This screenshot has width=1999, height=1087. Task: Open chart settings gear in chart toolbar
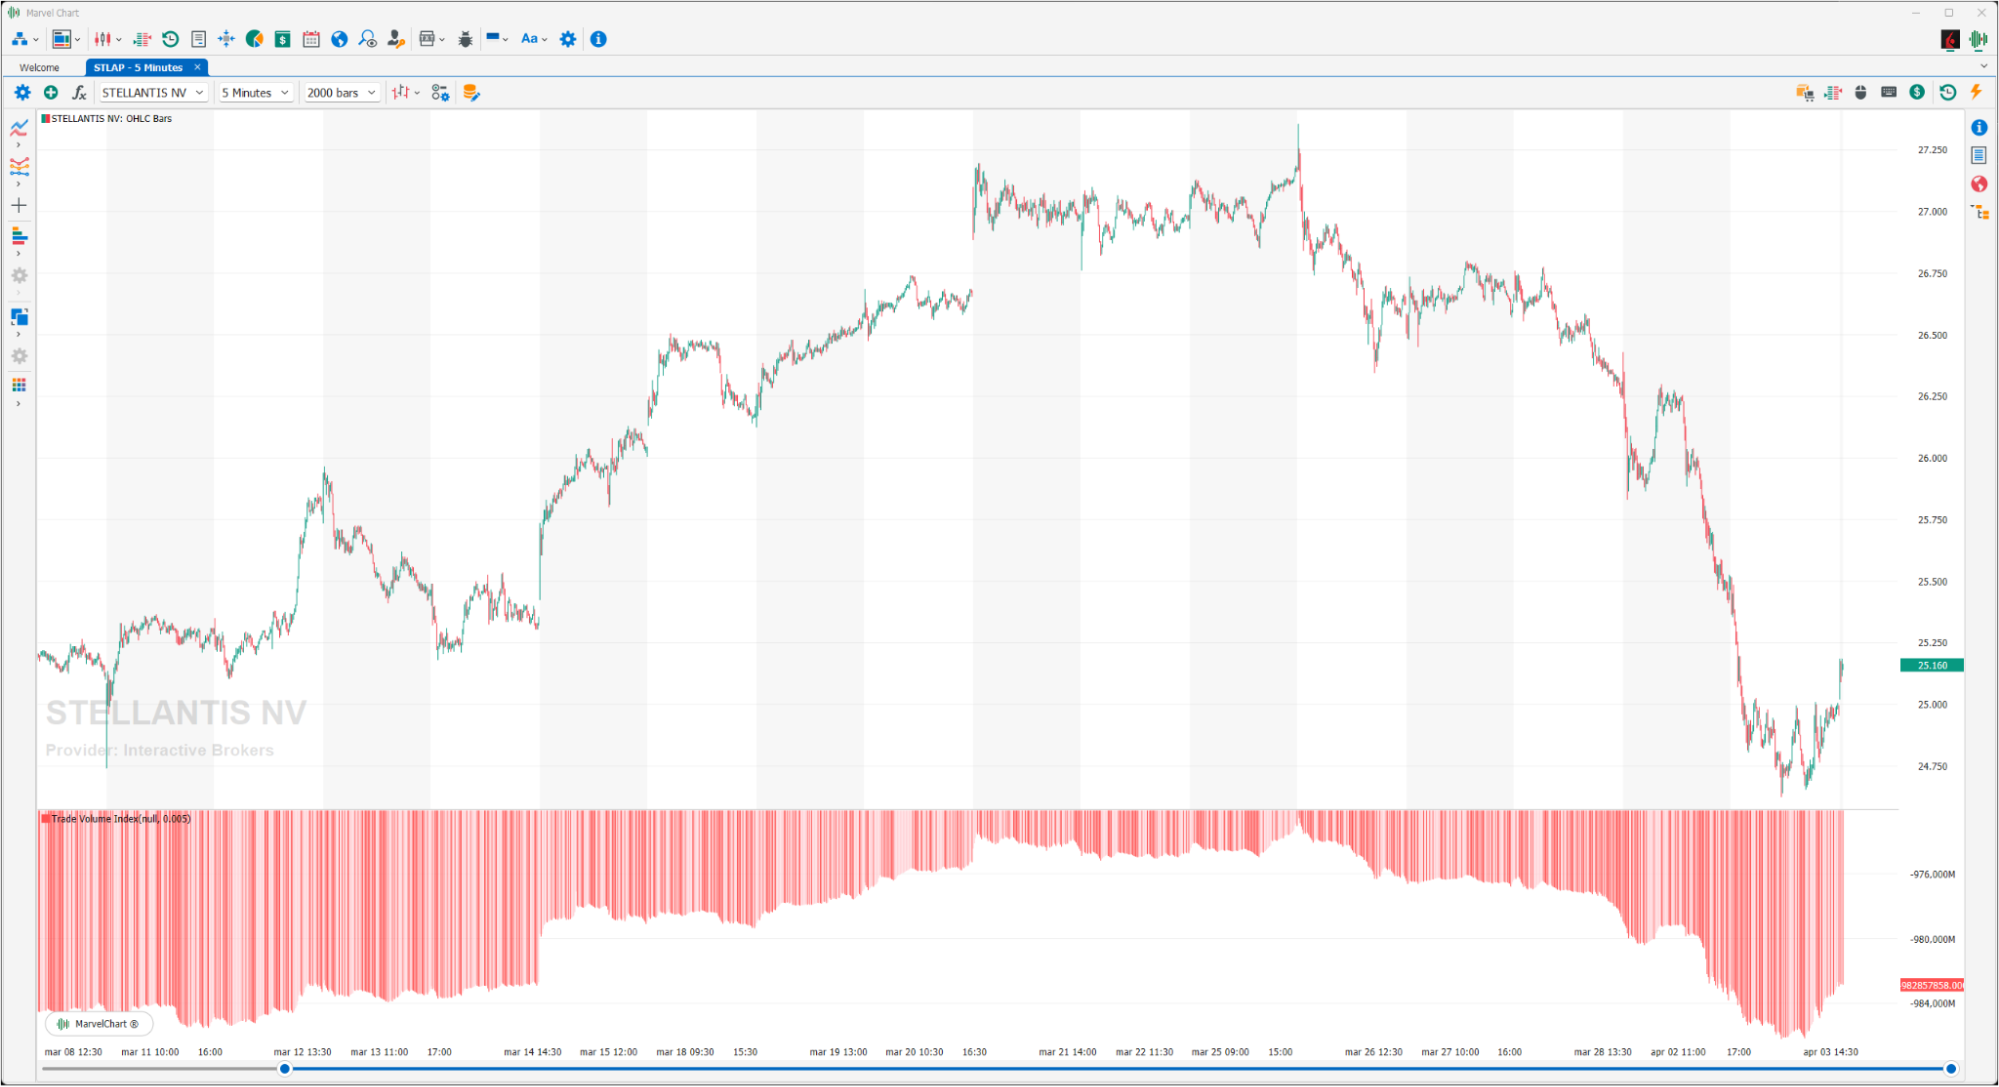pos(22,92)
